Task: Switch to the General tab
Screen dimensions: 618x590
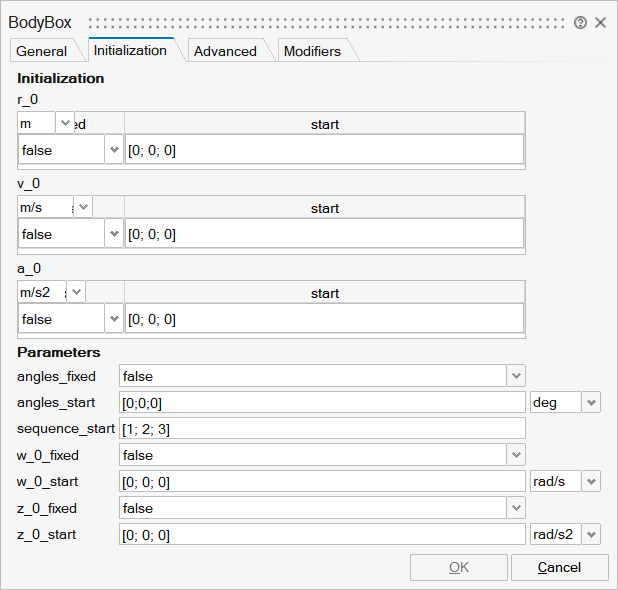Action: click(x=42, y=51)
